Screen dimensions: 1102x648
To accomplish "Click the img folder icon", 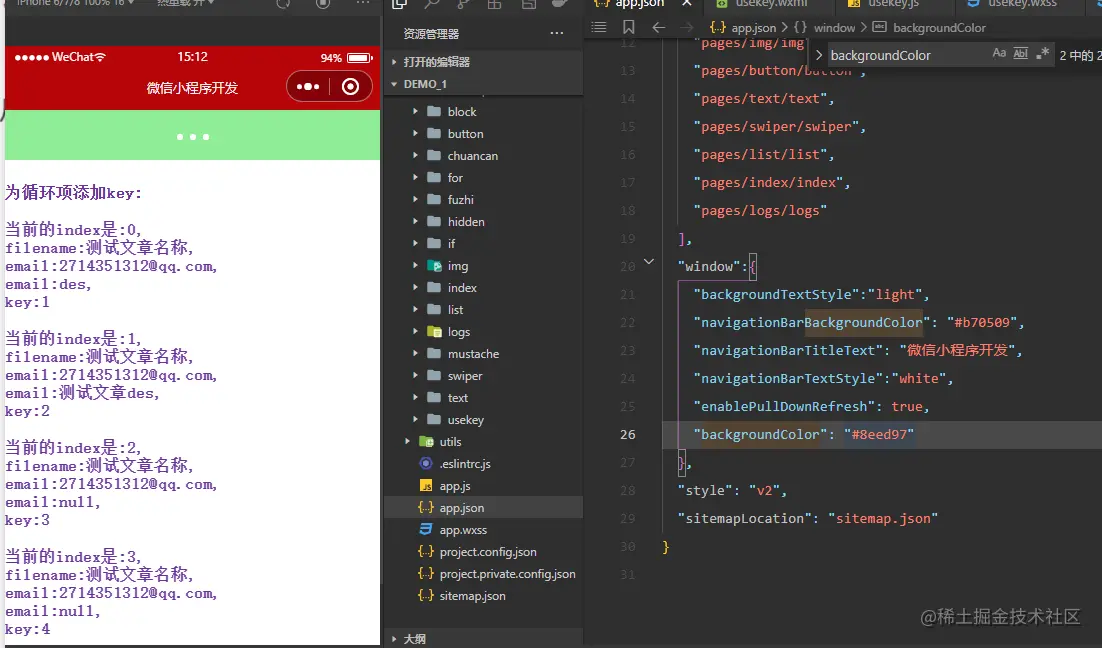I will coord(434,266).
